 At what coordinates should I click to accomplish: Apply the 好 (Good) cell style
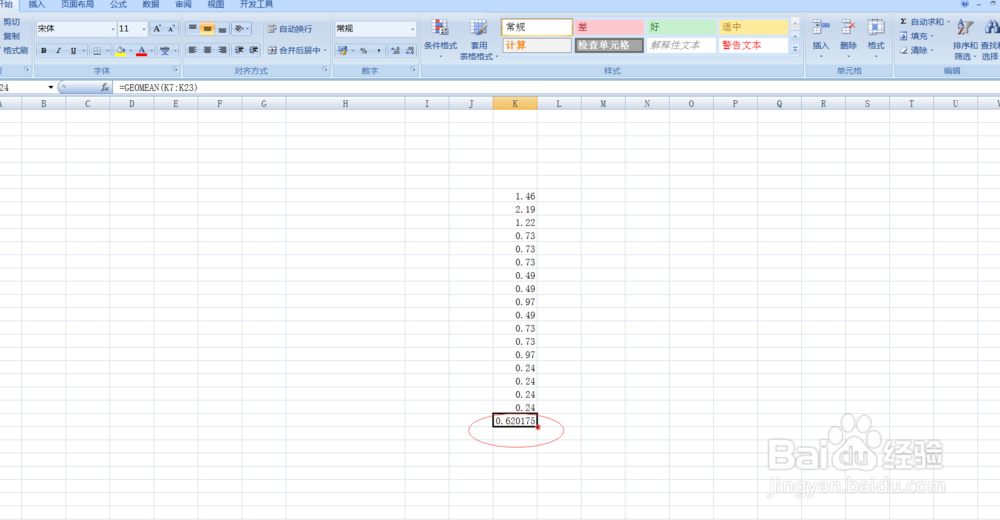pyautogui.click(x=681, y=27)
